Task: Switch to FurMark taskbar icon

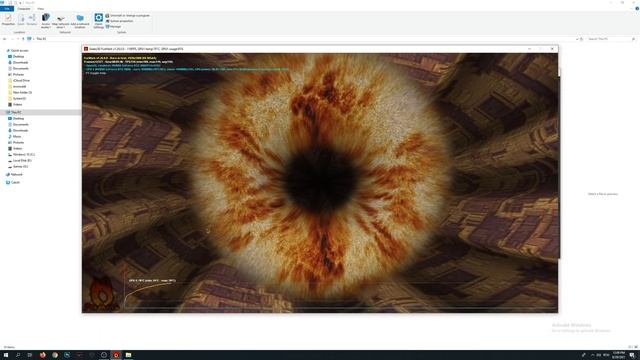Action: (x=116, y=355)
